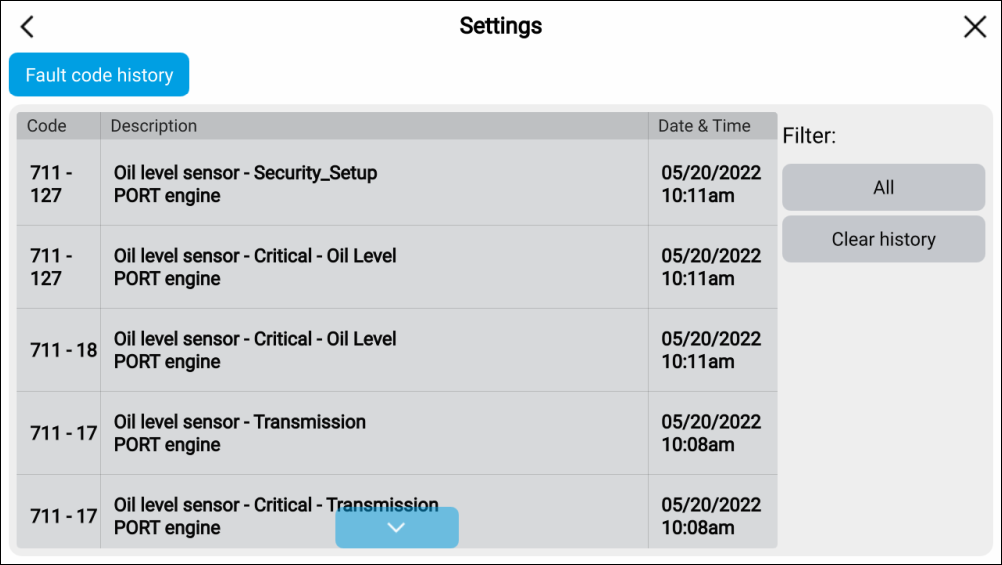Open the All filter selector

click(883, 188)
